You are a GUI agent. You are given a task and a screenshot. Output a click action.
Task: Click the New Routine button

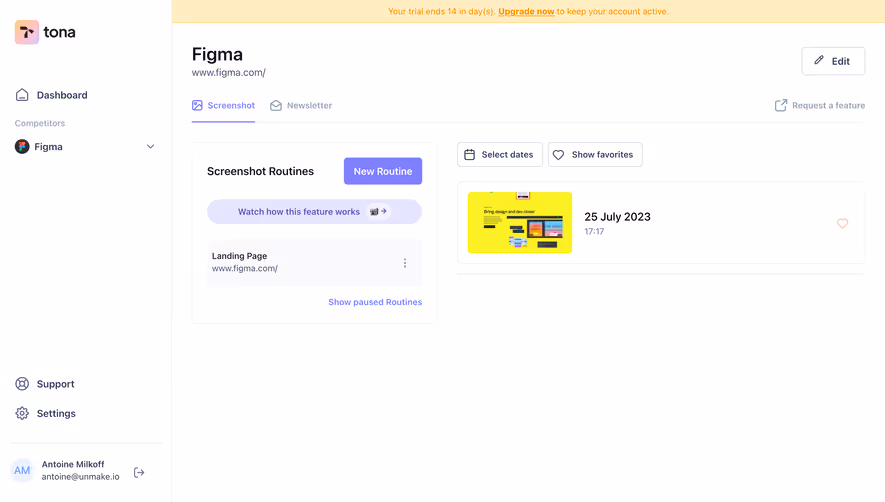383,171
